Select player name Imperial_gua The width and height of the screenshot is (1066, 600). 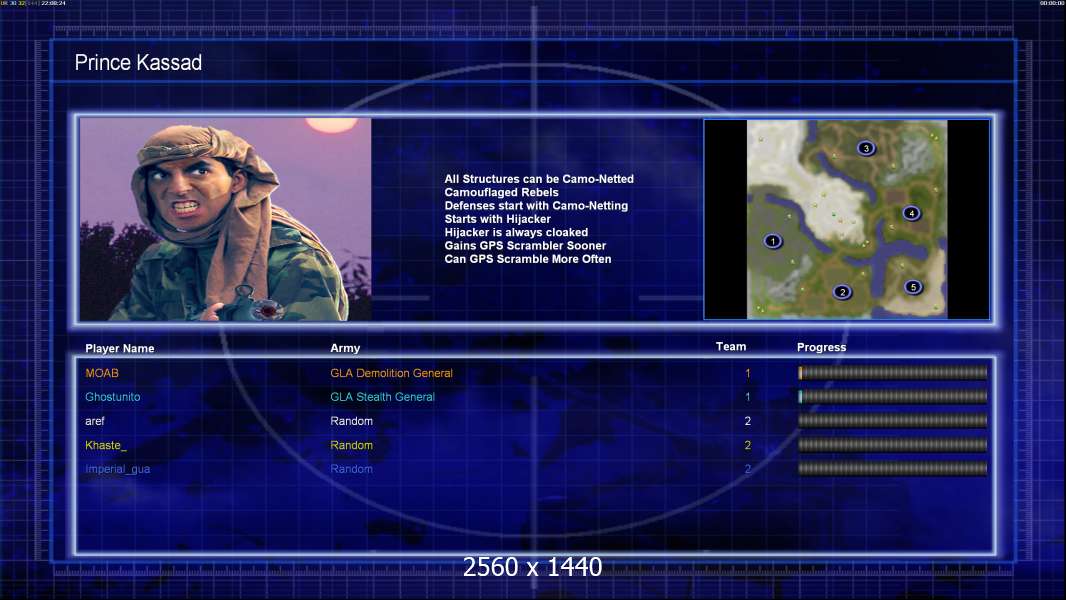click(x=118, y=469)
